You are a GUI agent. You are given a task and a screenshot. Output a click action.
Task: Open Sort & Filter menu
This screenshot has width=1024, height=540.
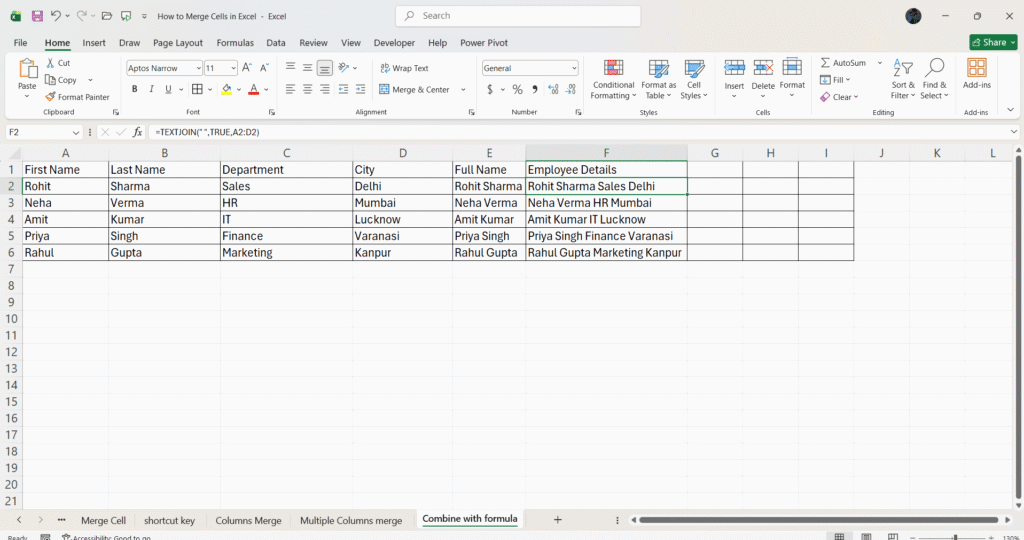tap(903, 80)
